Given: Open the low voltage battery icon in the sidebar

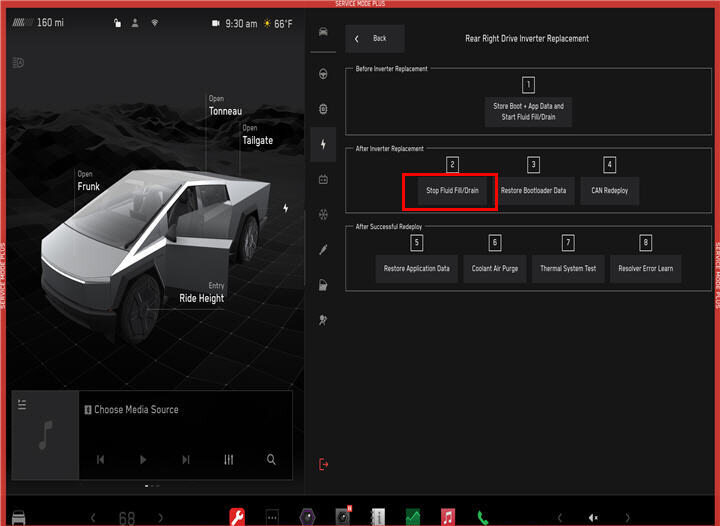Looking at the screenshot, I should click(323, 179).
